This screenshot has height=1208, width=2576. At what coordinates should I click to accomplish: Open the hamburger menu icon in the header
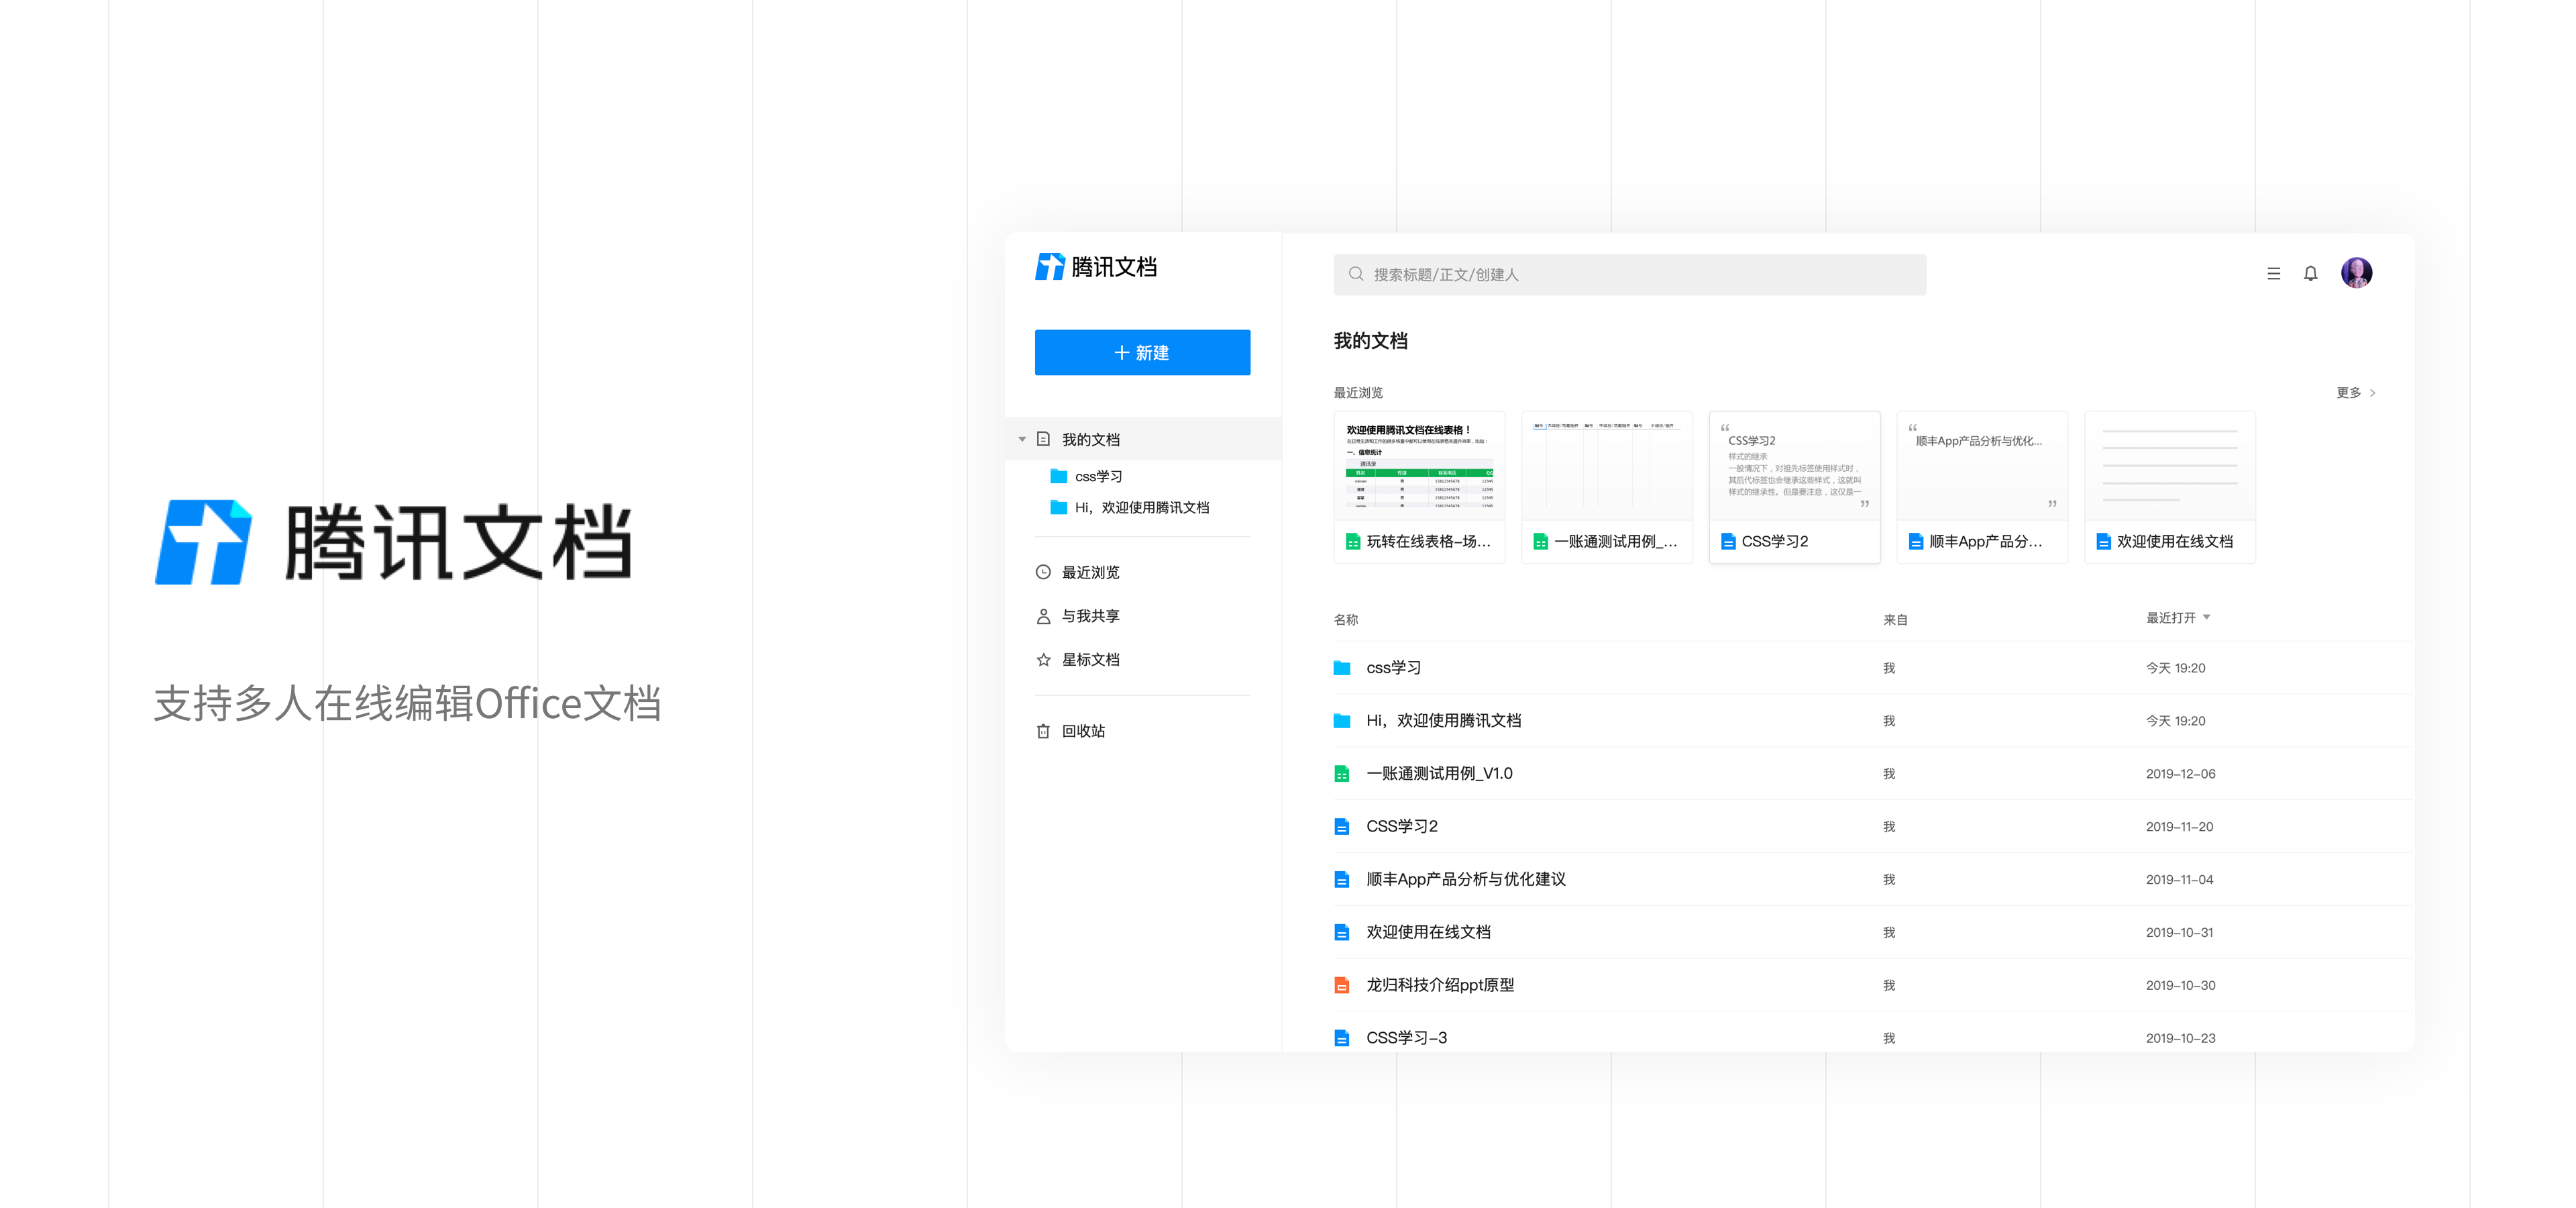(2273, 273)
